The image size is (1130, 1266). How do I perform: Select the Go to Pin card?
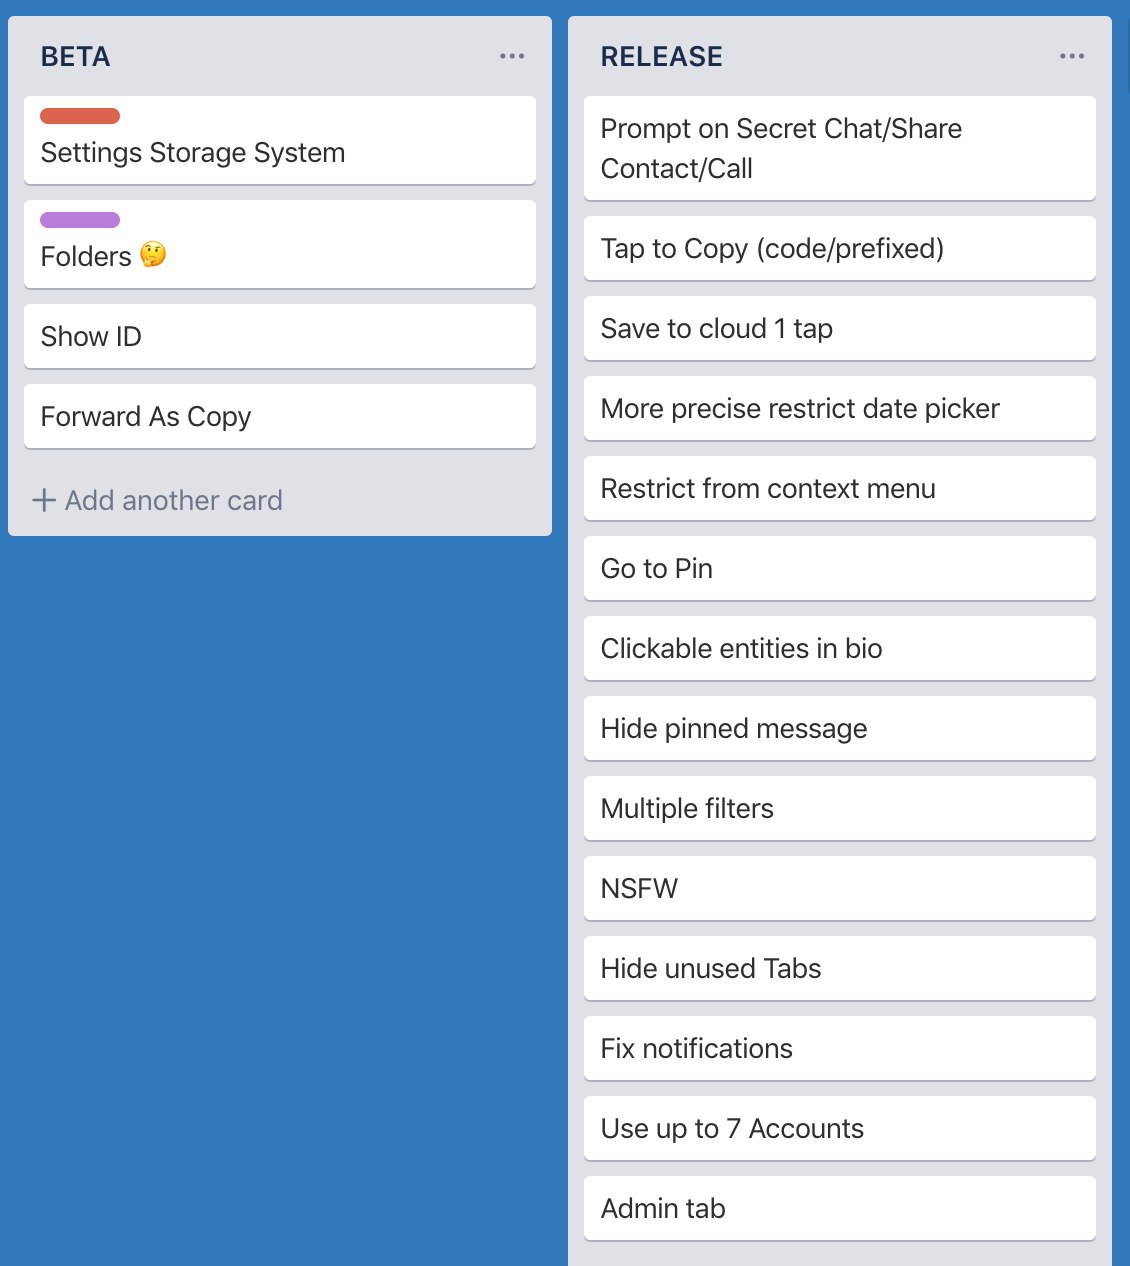click(x=840, y=568)
